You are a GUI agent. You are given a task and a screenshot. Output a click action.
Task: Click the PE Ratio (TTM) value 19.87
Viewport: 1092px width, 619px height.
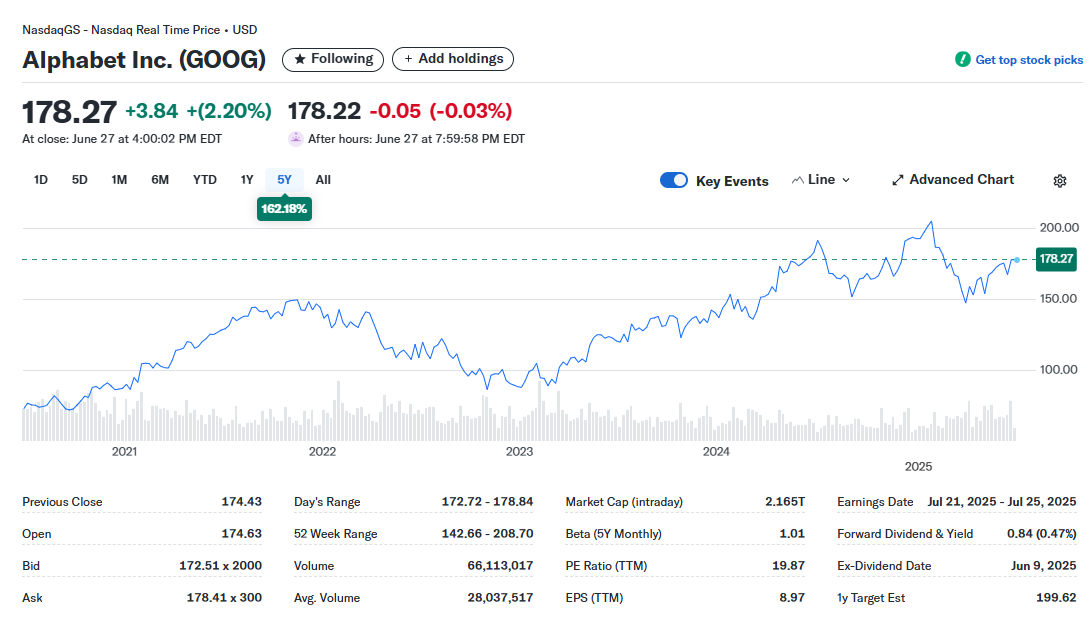tap(788, 565)
